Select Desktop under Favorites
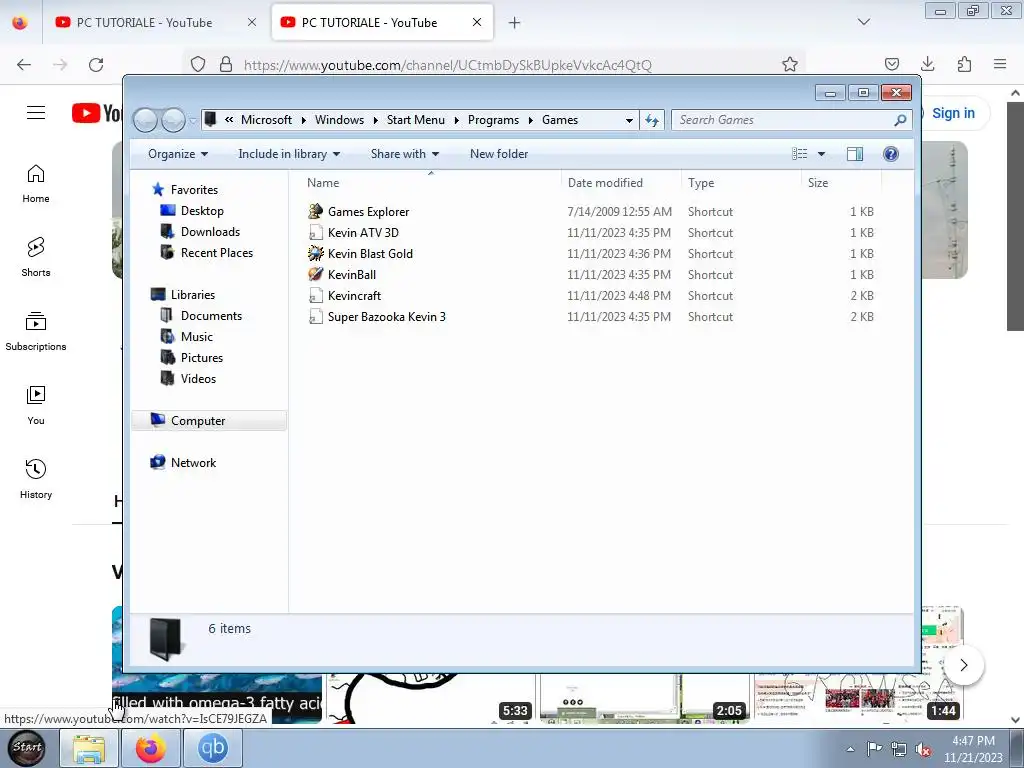This screenshot has width=1024, height=768. point(202,211)
